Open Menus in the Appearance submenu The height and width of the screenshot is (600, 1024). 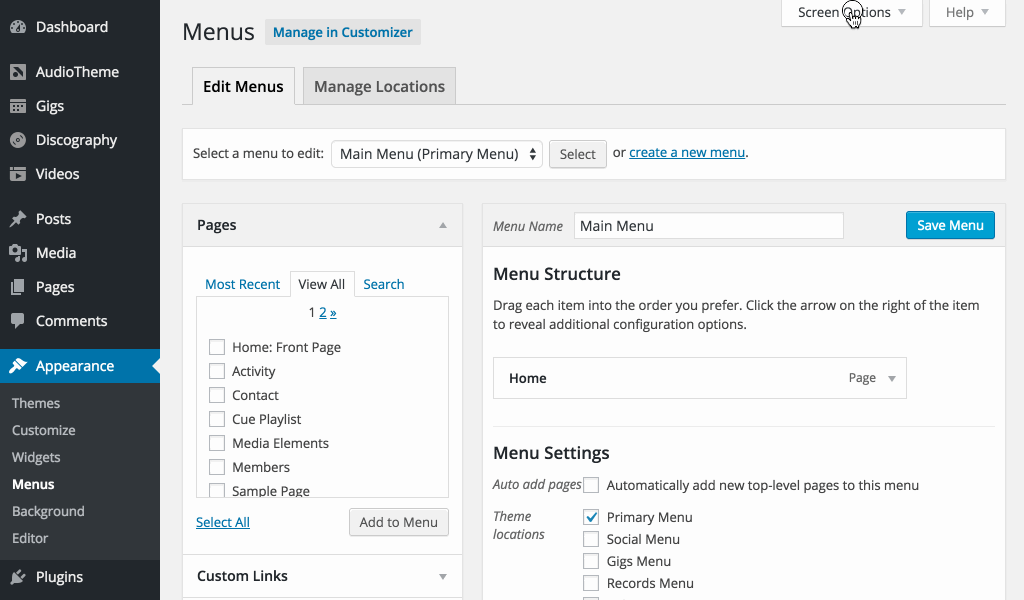[33, 484]
